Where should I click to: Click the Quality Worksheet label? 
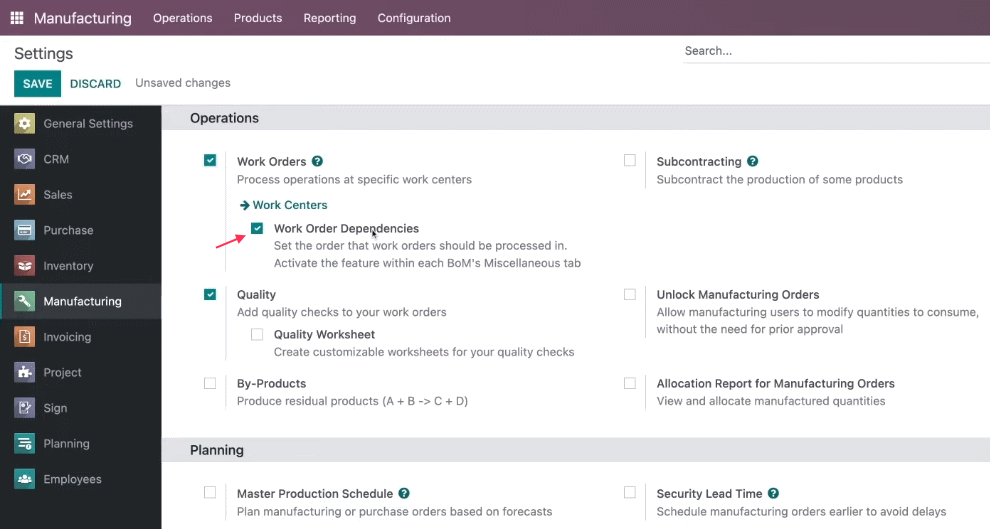[324, 335]
